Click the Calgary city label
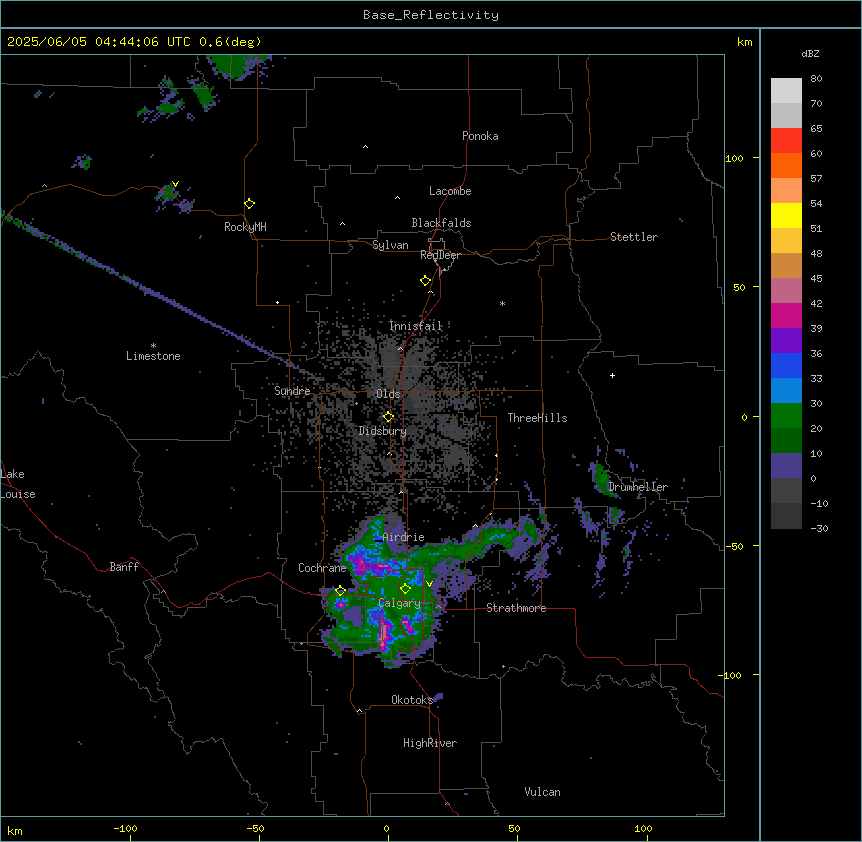This screenshot has height=842, width=862. tap(399, 603)
